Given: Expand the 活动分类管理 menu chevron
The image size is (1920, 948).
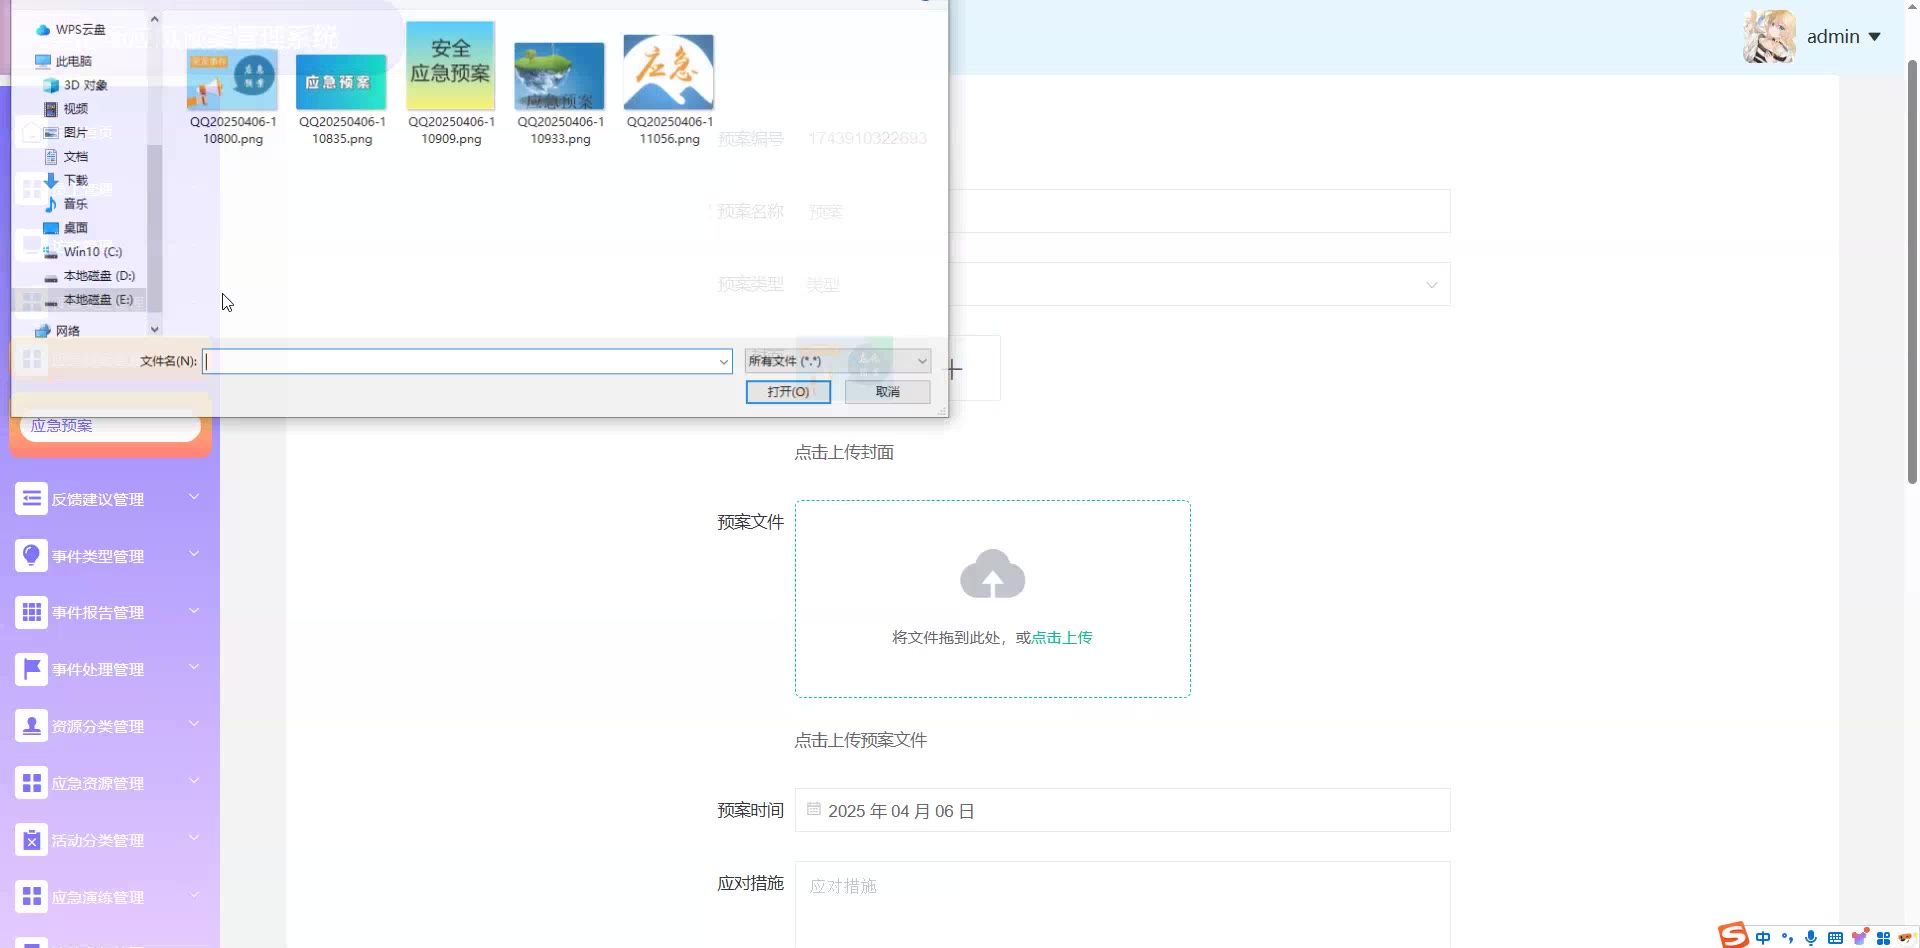Looking at the screenshot, I should coord(194,837).
